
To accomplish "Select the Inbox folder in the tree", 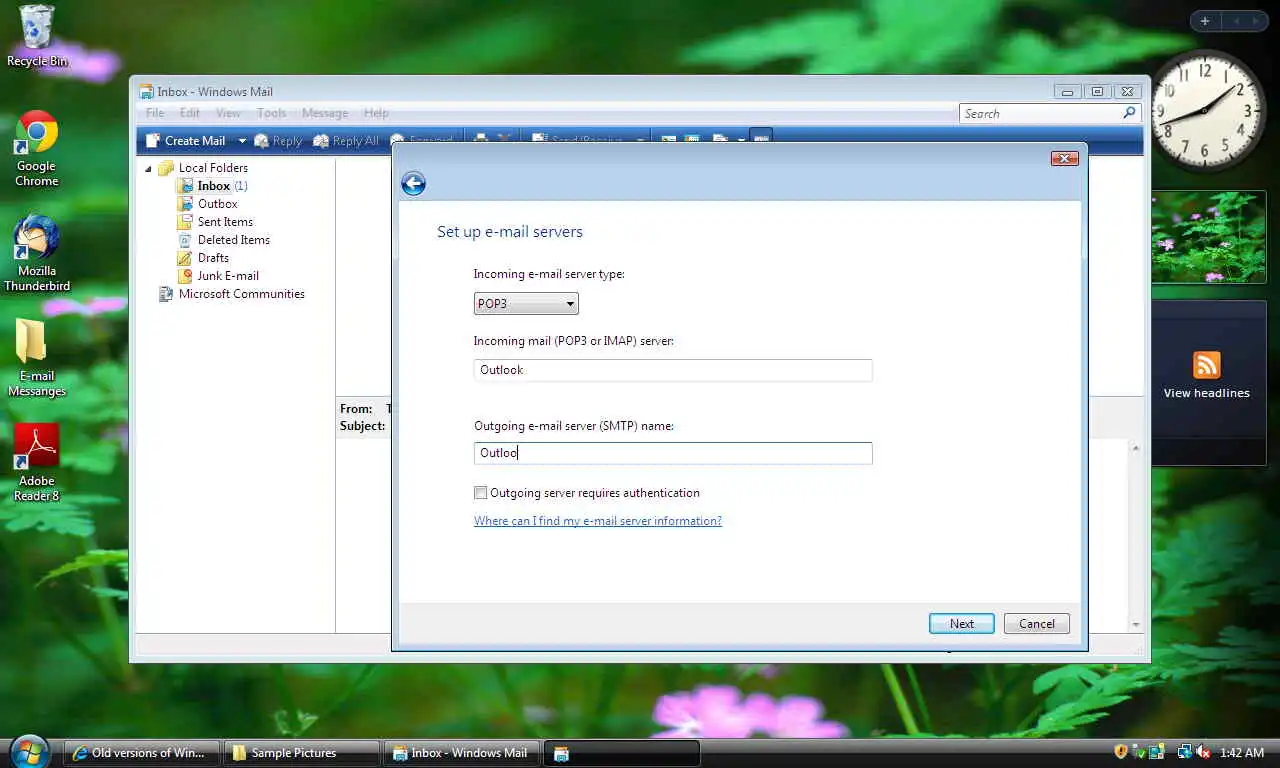I will [213, 186].
